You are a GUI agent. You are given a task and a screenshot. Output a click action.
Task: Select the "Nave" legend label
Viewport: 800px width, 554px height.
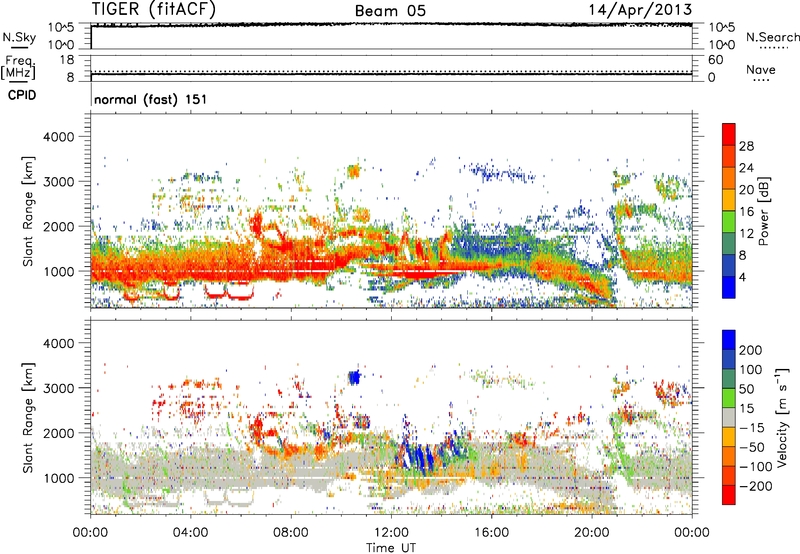pos(761,69)
